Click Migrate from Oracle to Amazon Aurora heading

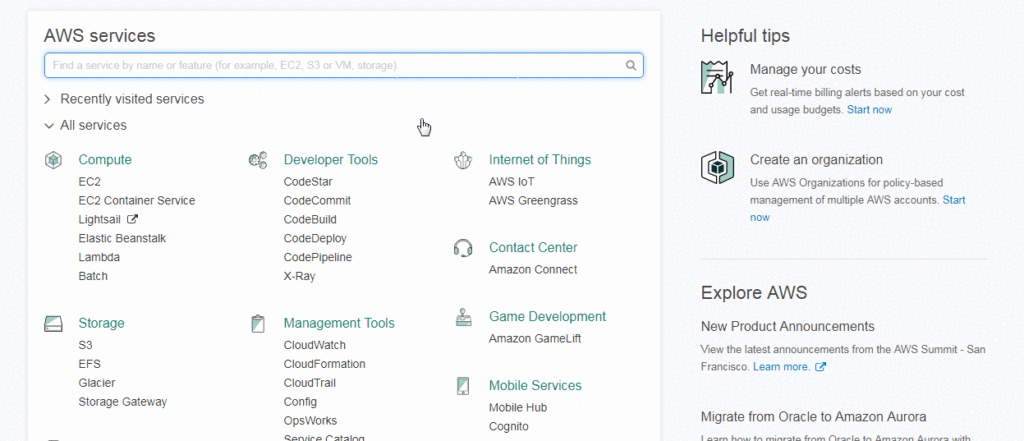pyautogui.click(x=814, y=417)
